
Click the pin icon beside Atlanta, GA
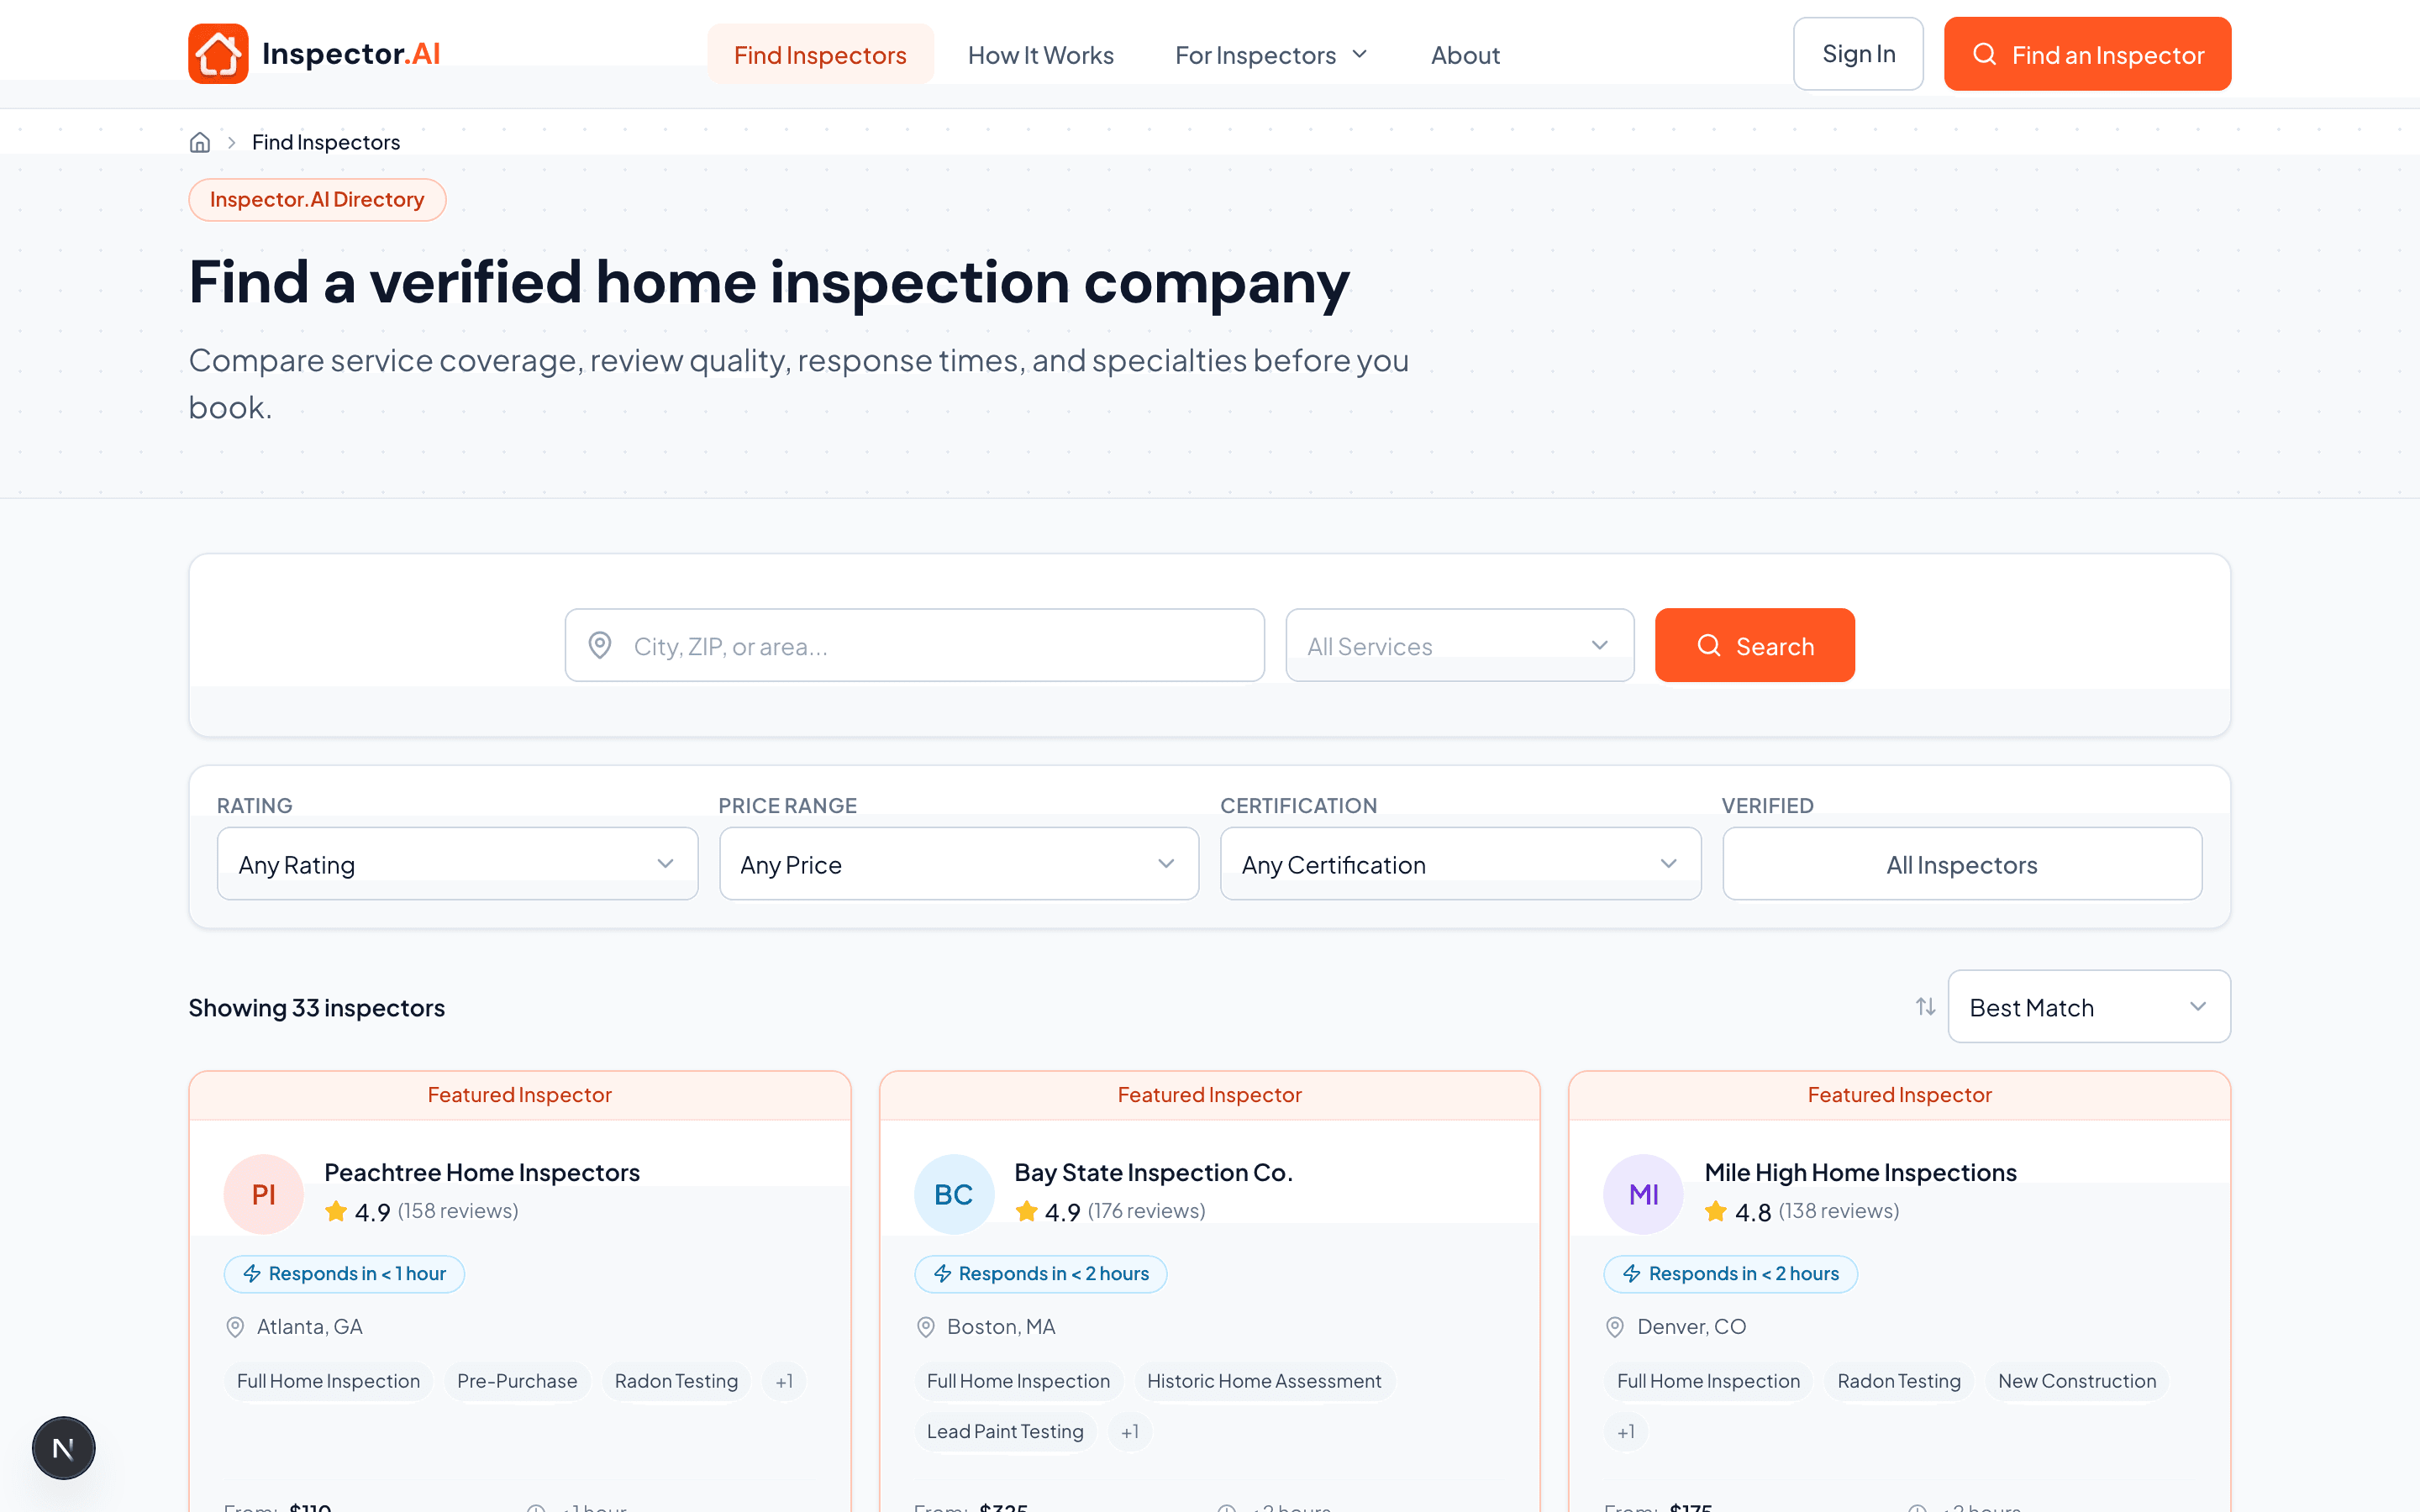pyautogui.click(x=235, y=1327)
